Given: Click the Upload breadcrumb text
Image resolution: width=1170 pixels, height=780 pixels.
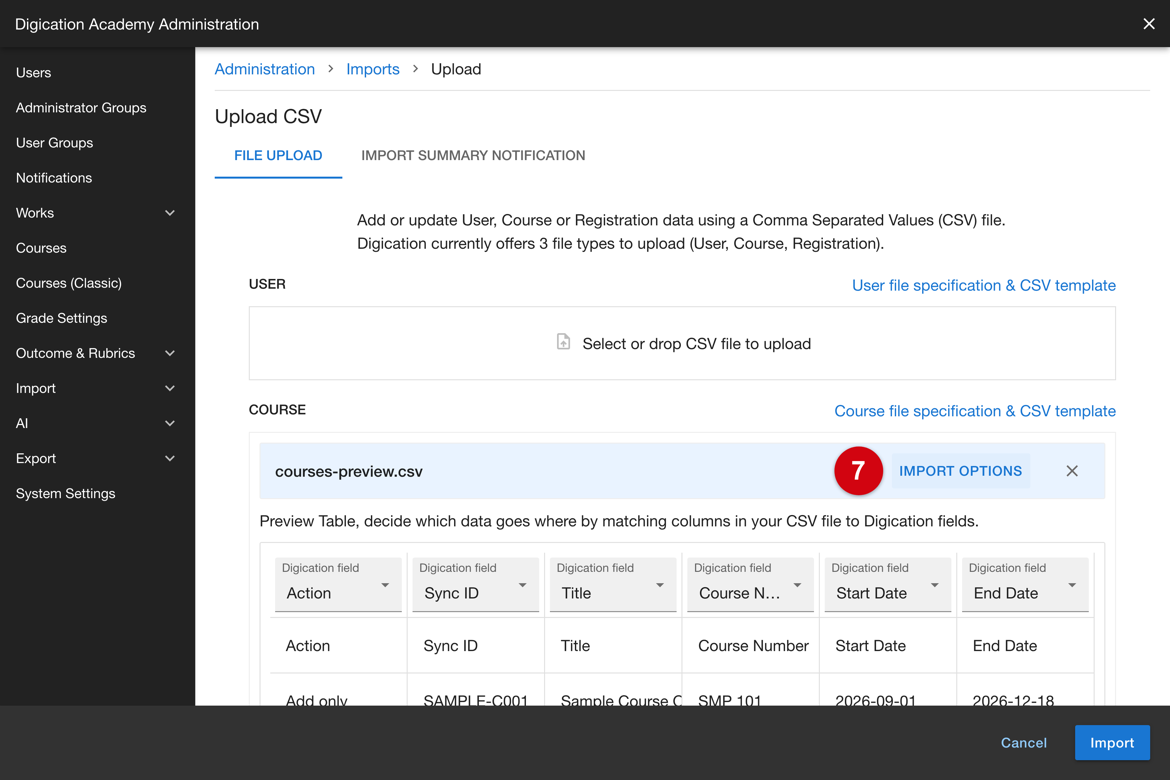Looking at the screenshot, I should 456,69.
